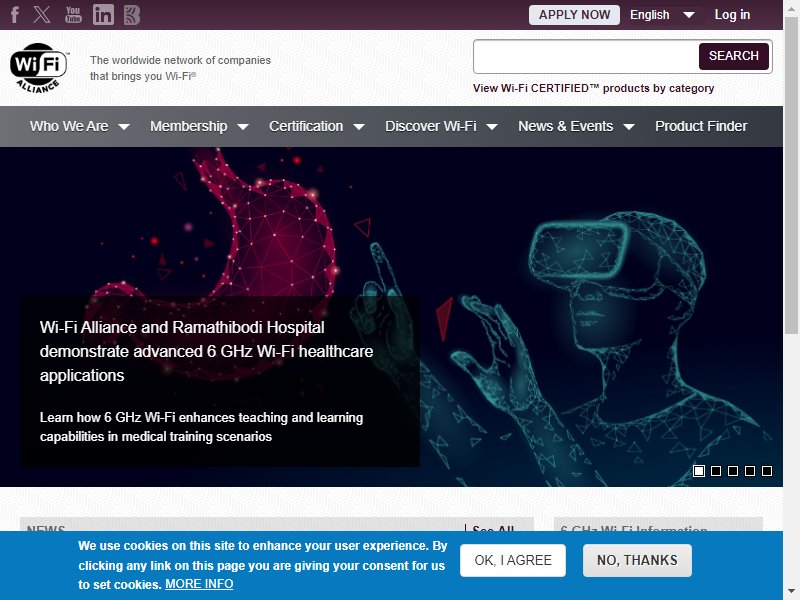The height and width of the screenshot is (600, 800).
Task: Open the English language dropdown
Action: click(x=662, y=15)
